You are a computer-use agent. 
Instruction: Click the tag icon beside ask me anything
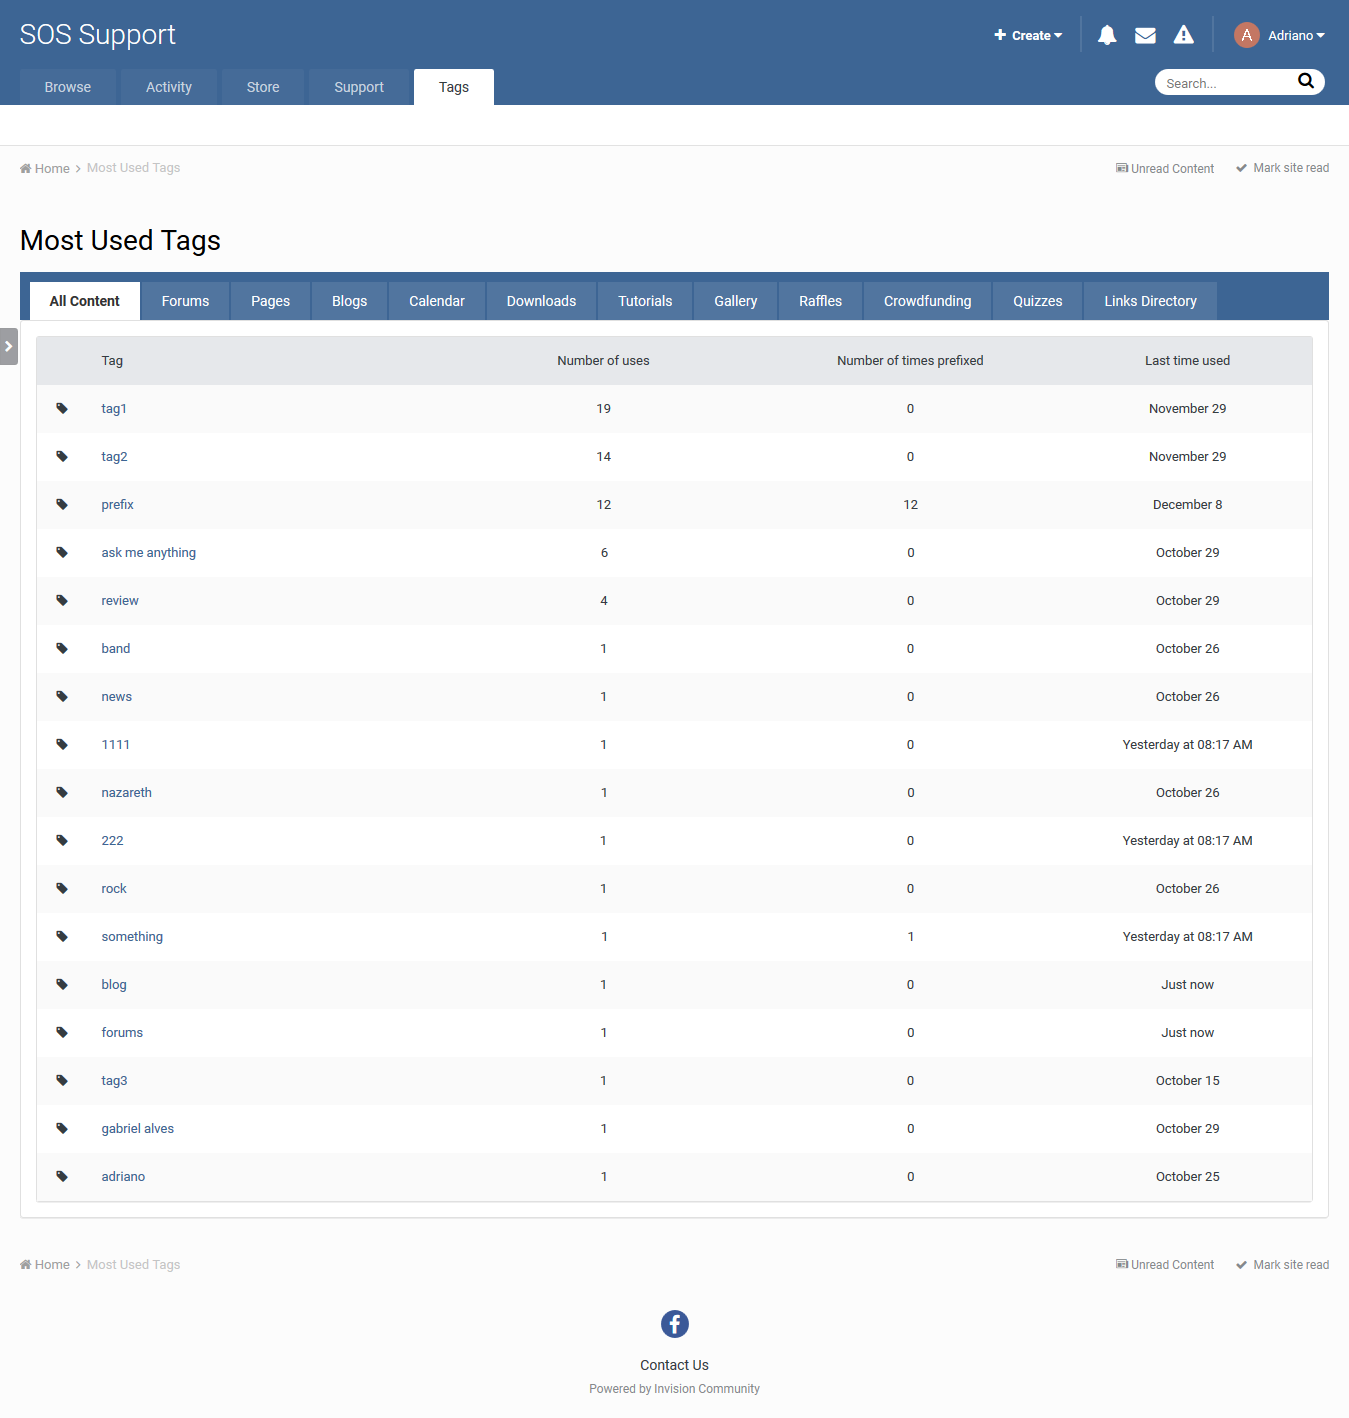click(62, 552)
